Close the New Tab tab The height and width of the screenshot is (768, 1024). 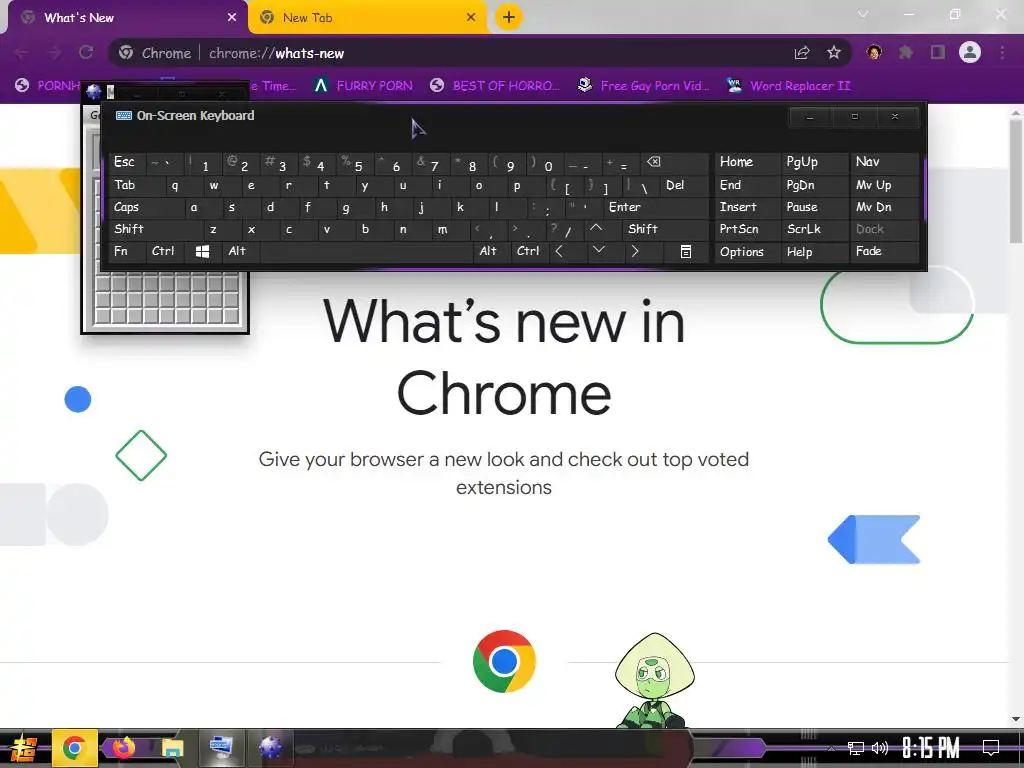pyautogui.click(x=471, y=18)
